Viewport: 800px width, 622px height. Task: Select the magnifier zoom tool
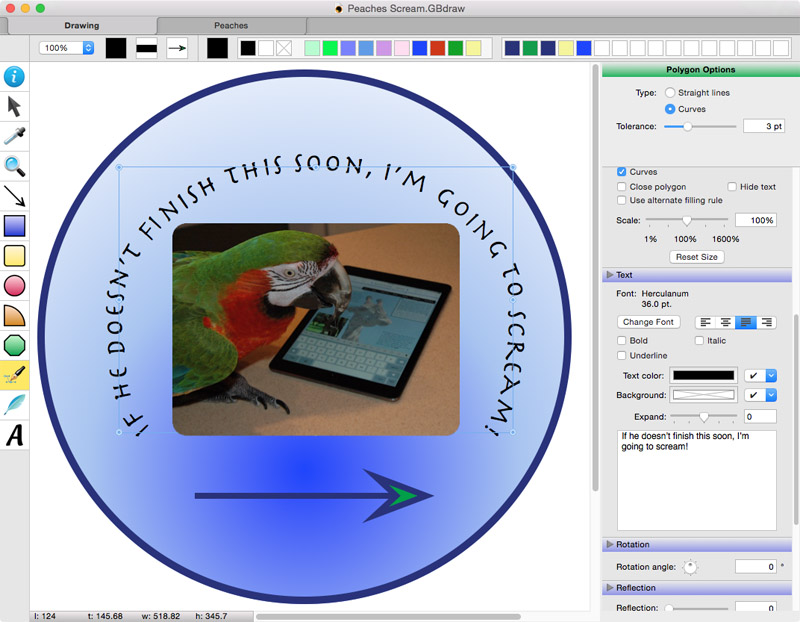tap(14, 166)
